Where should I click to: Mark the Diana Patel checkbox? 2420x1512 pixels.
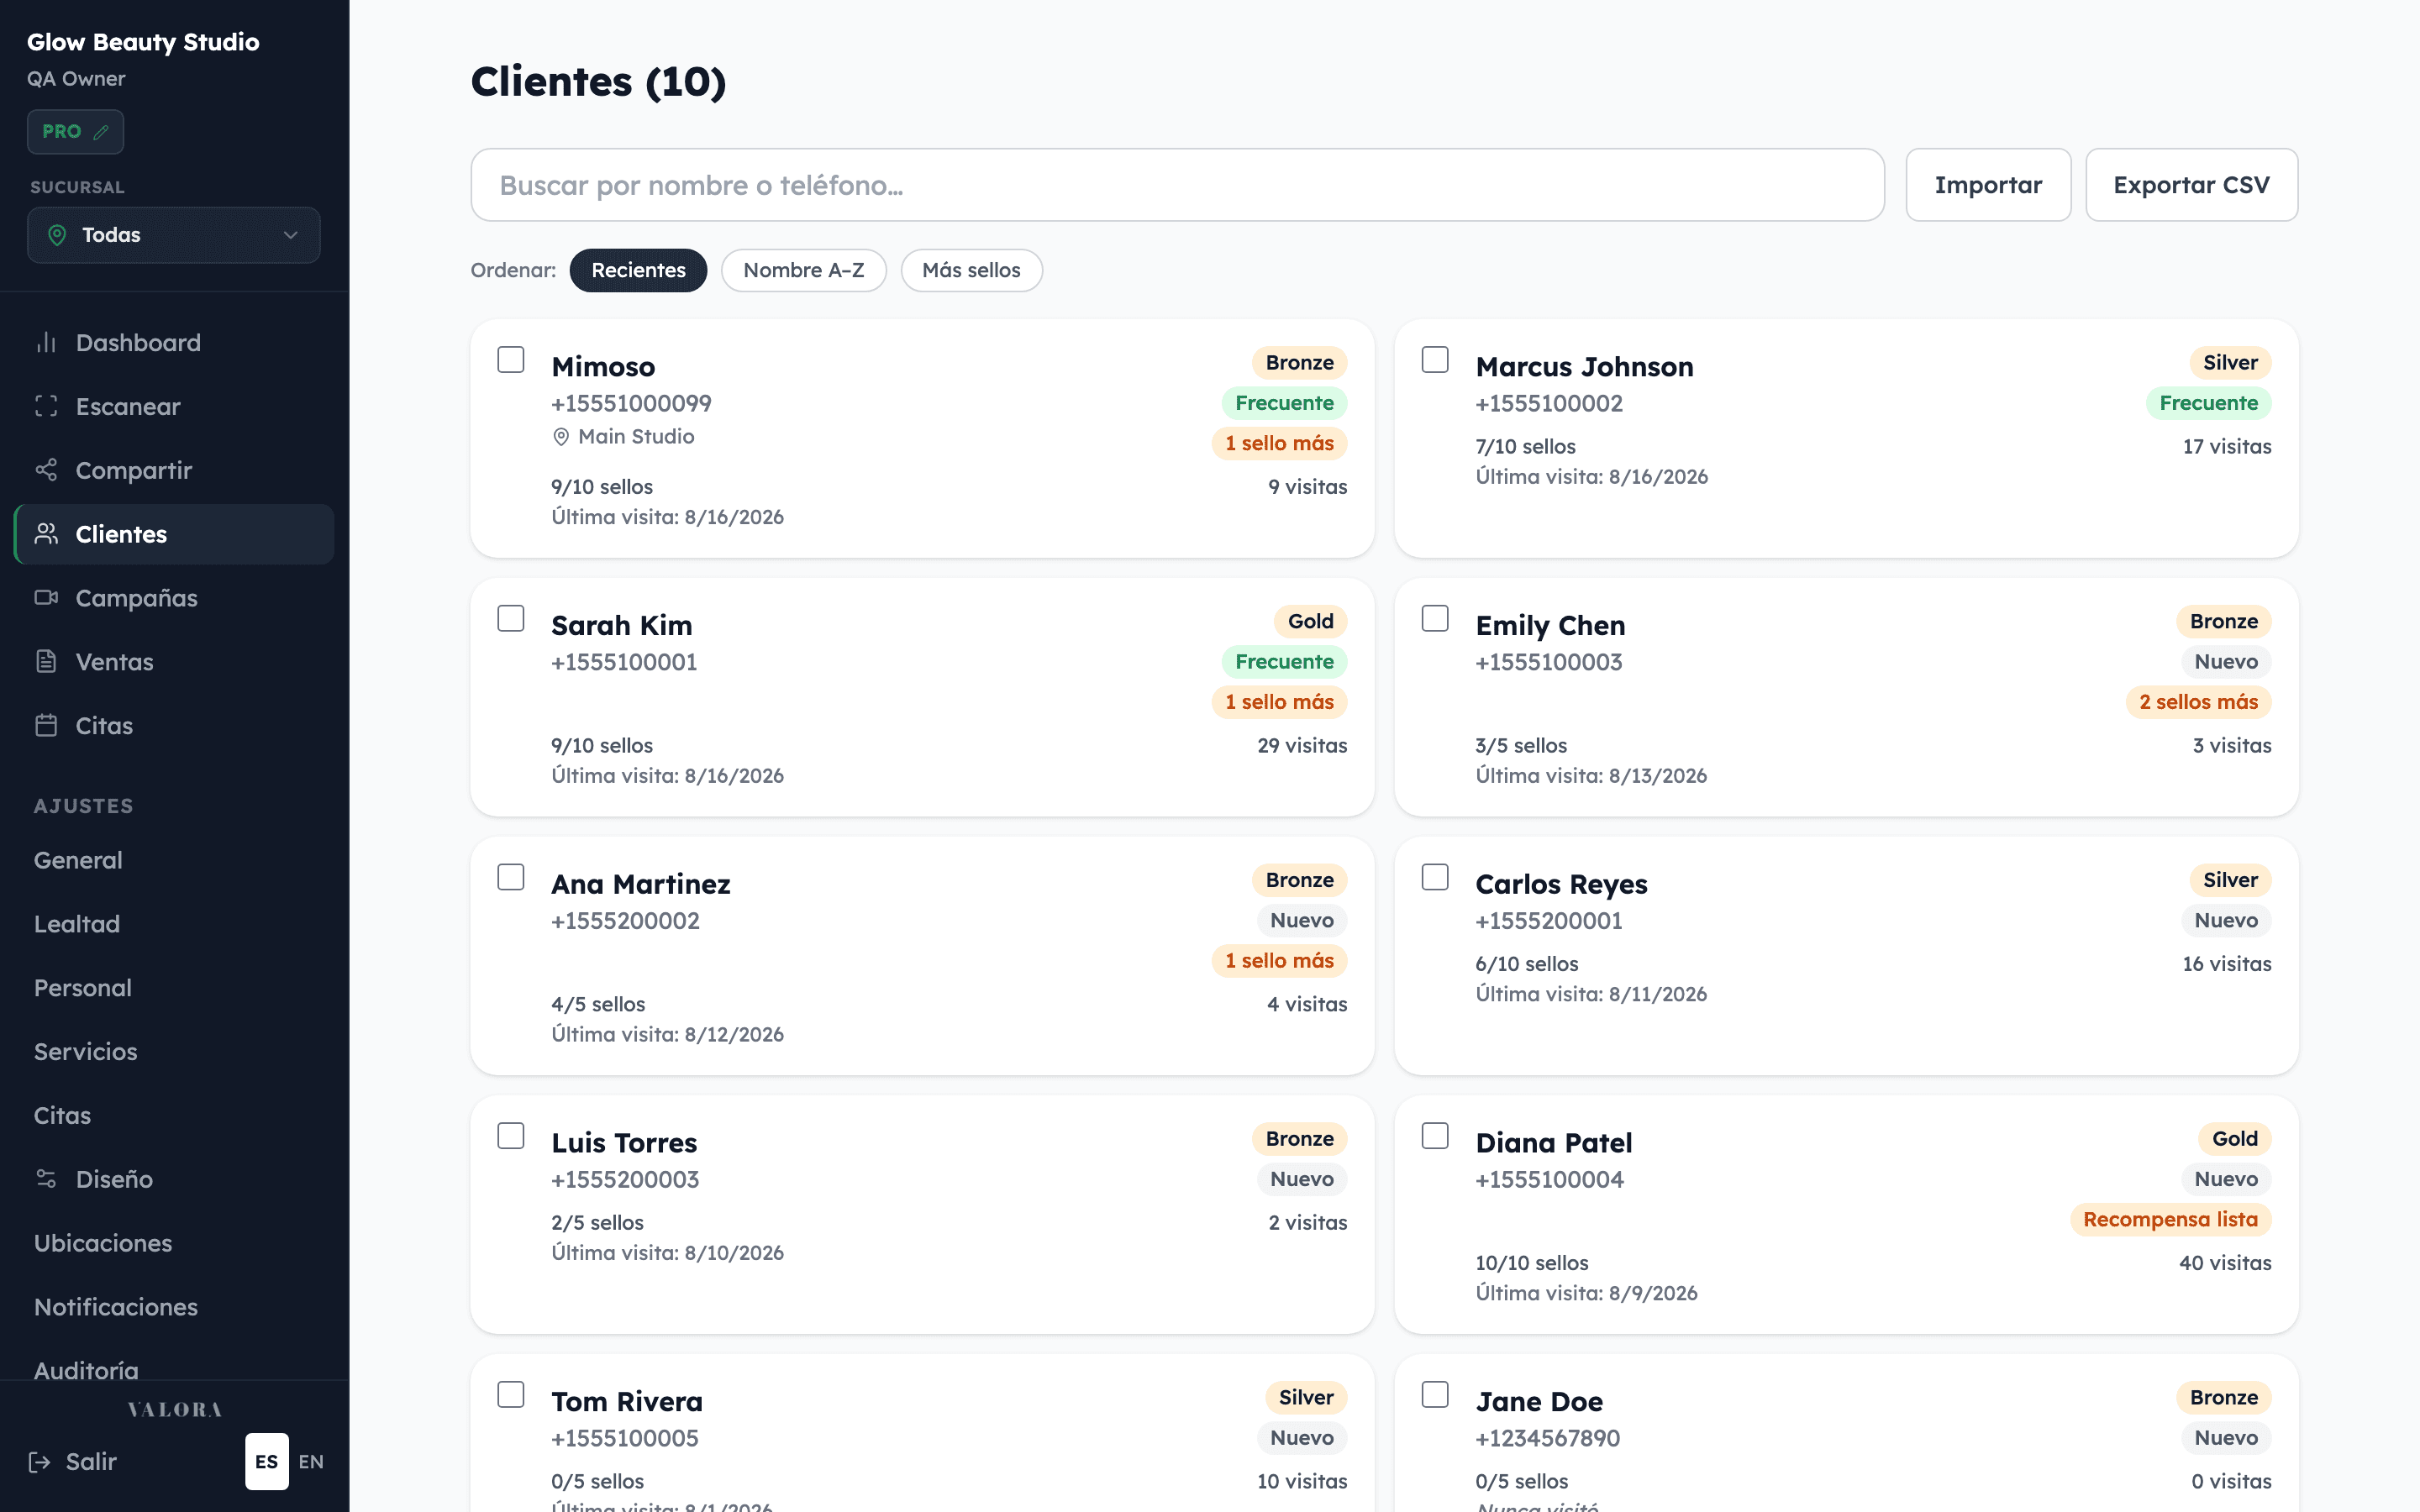[x=1435, y=1136]
